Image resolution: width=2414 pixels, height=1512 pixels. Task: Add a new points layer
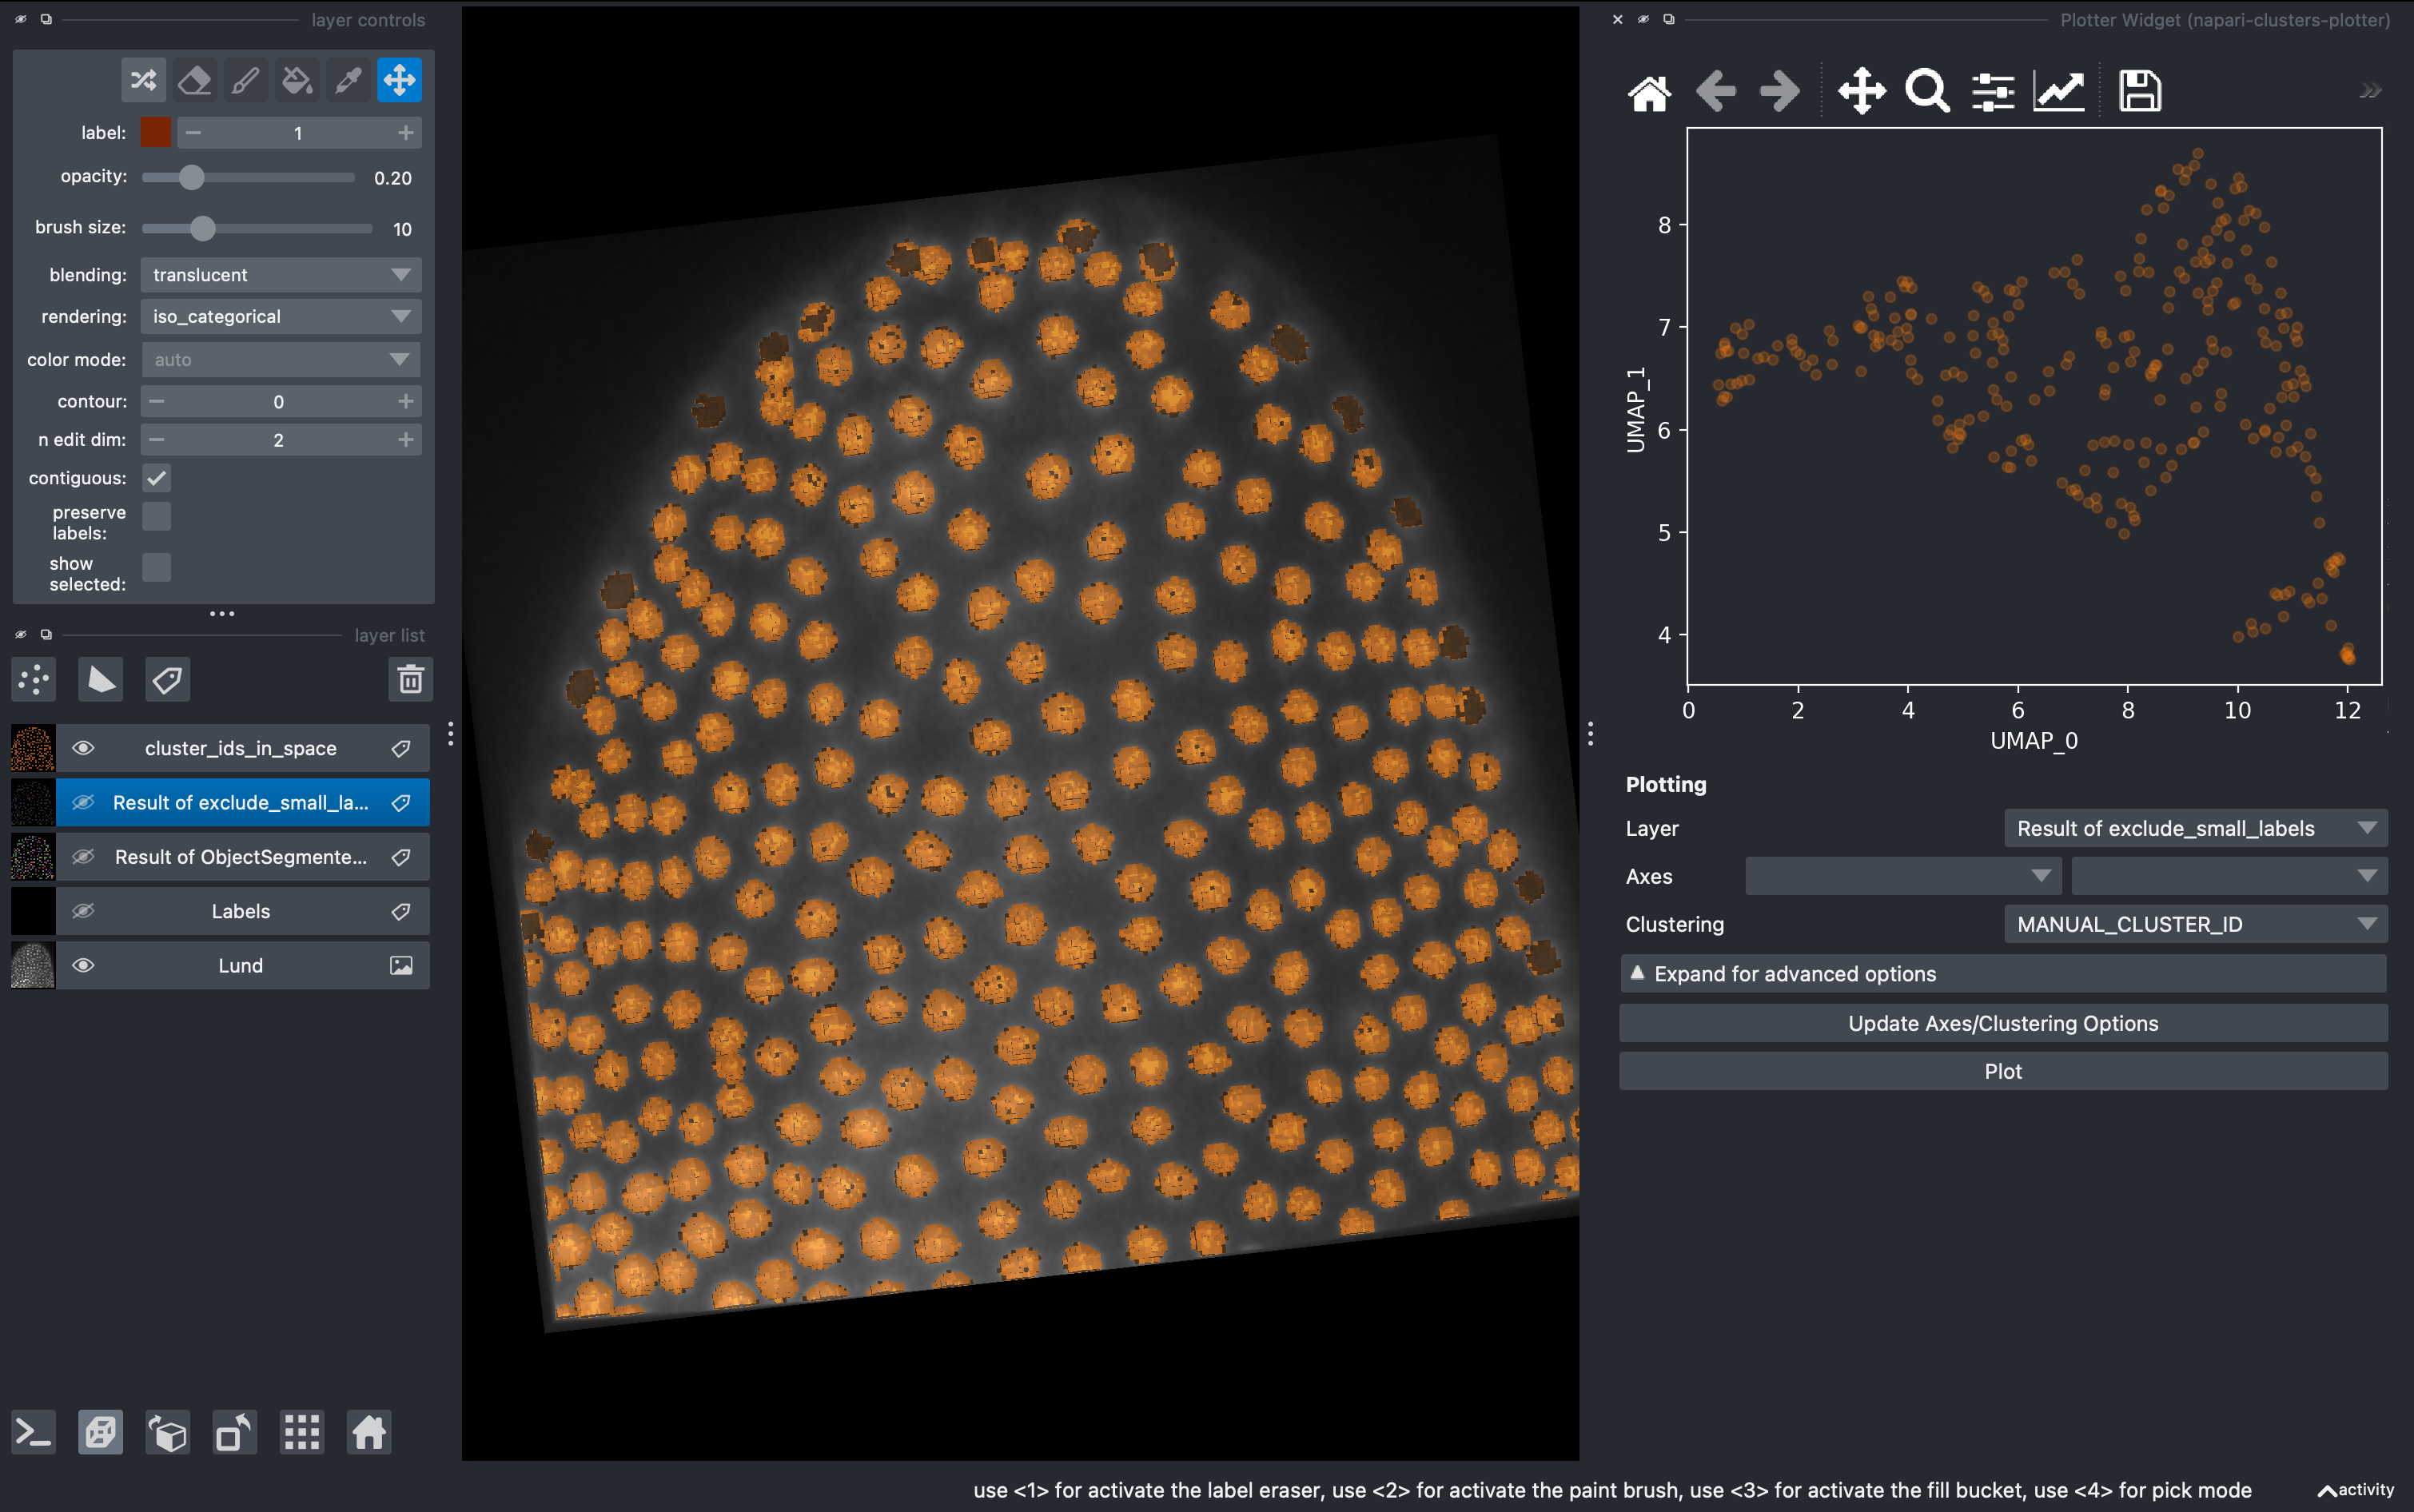(33, 679)
